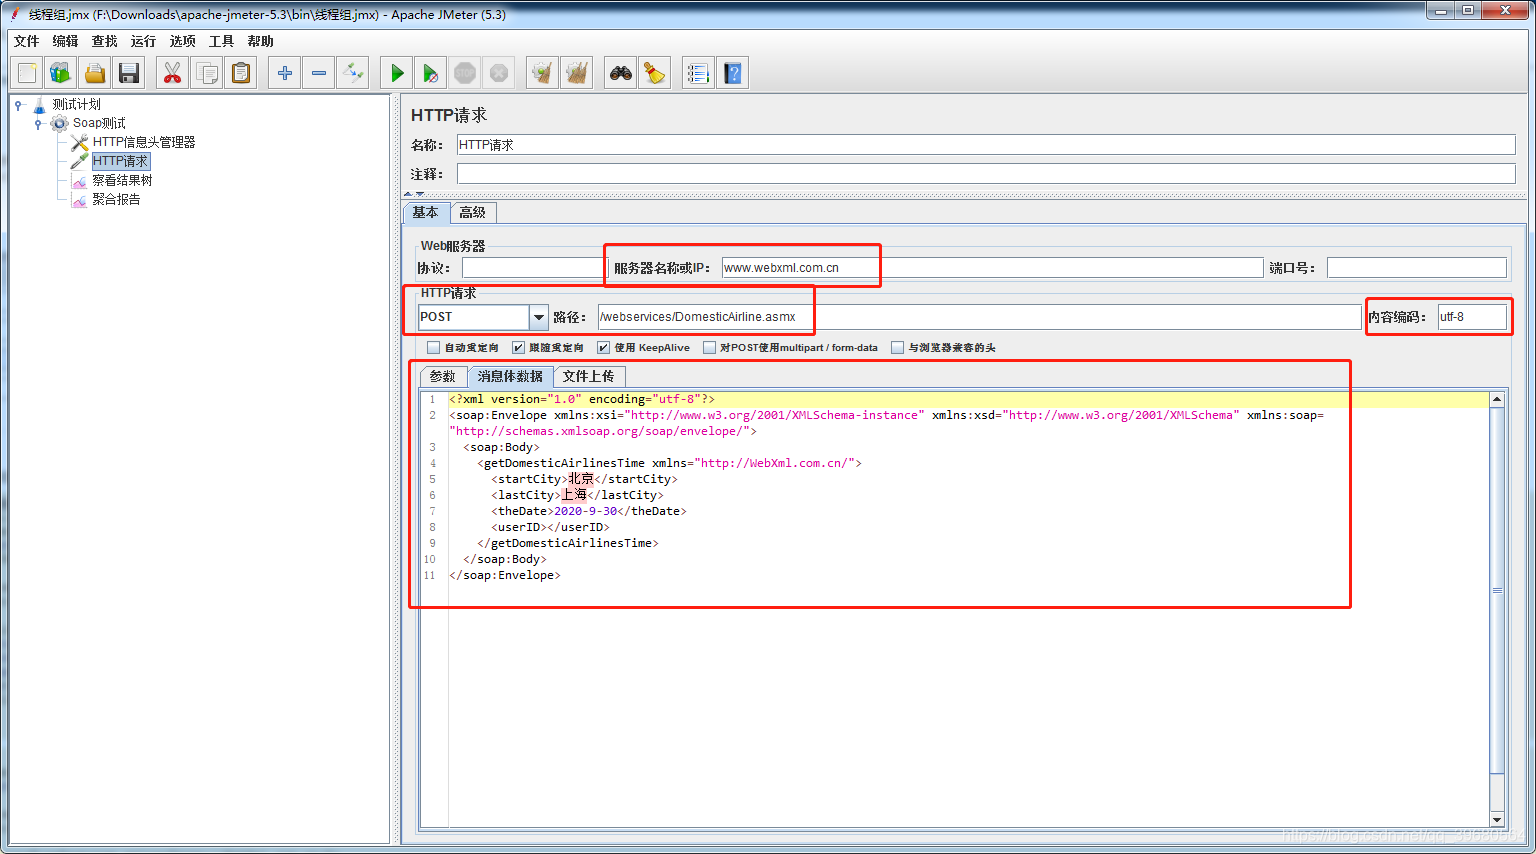This screenshot has width=1536, height=854.
Task: Click the 内容编码 encoding field
Action: [x=1472, y=317]
